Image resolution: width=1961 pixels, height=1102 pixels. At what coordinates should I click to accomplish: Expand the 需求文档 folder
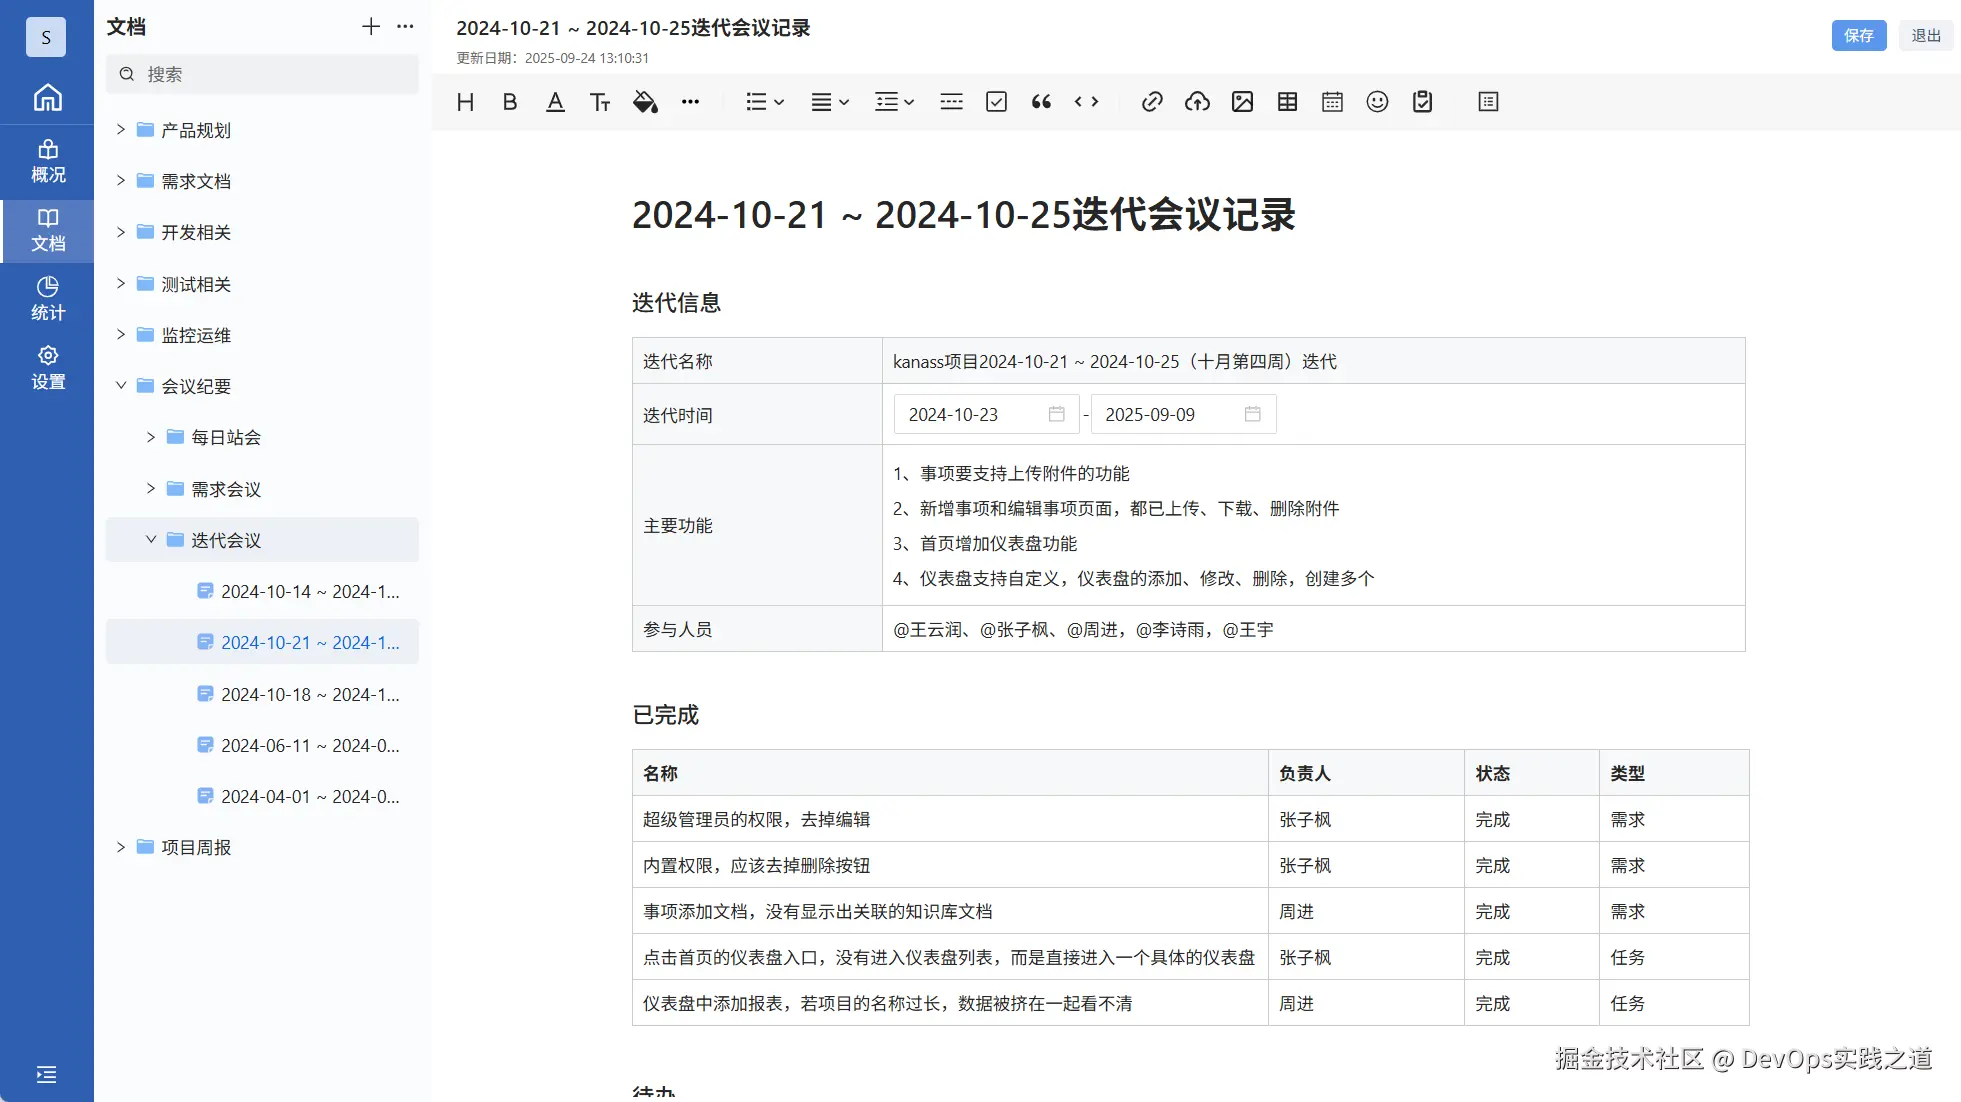[x=120, y=180]
